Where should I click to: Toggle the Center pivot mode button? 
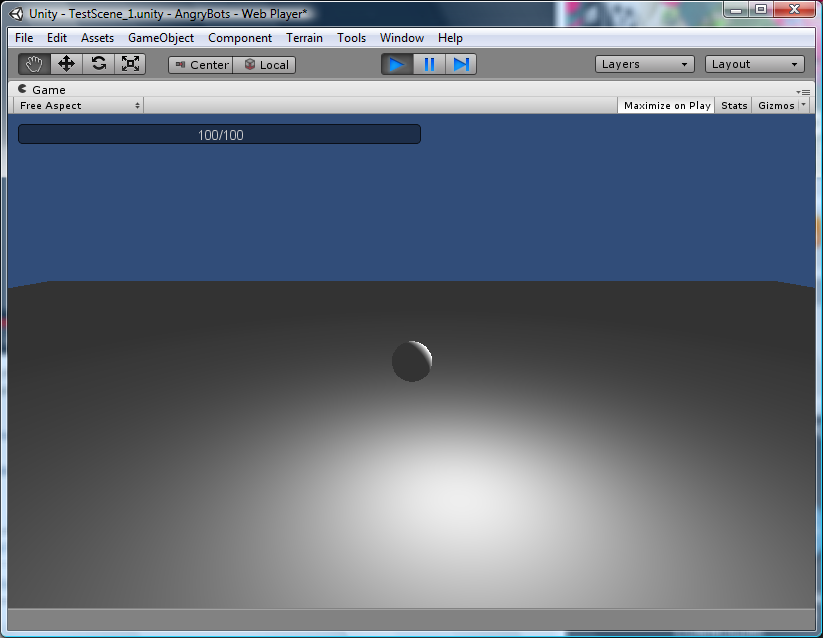(x=201, y=65)
